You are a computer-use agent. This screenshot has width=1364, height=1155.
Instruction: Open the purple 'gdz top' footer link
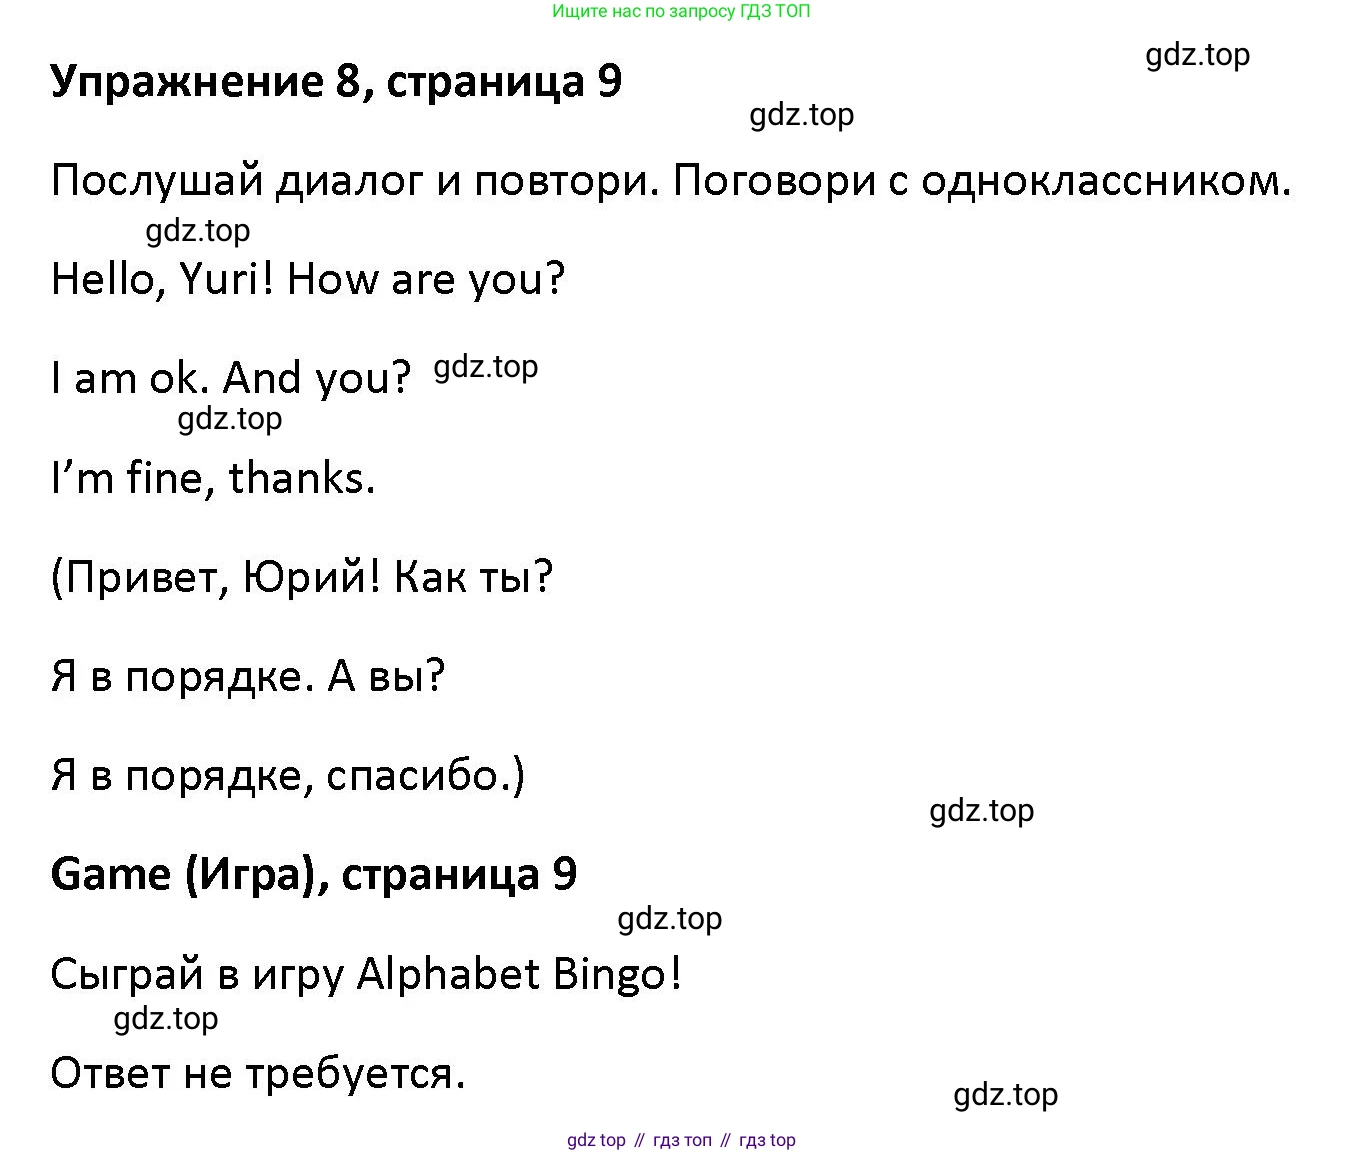coord(596,1140)
